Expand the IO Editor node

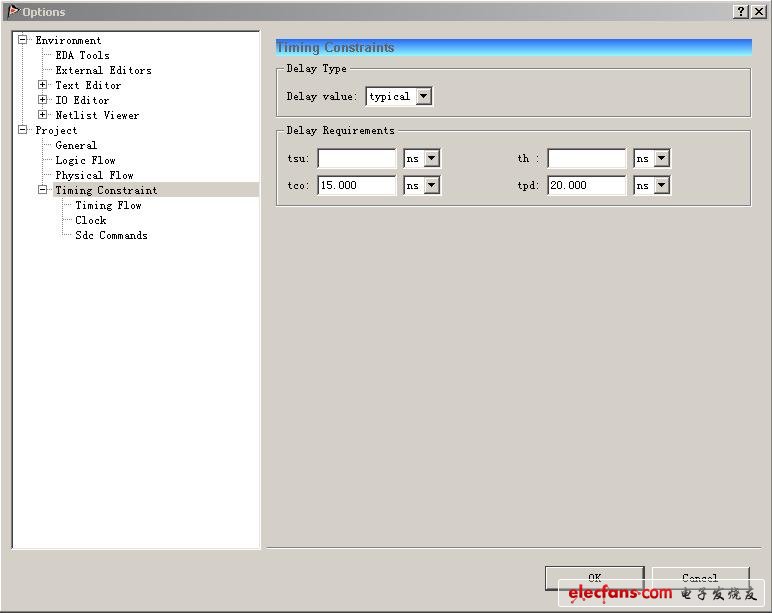coord(43,100)
